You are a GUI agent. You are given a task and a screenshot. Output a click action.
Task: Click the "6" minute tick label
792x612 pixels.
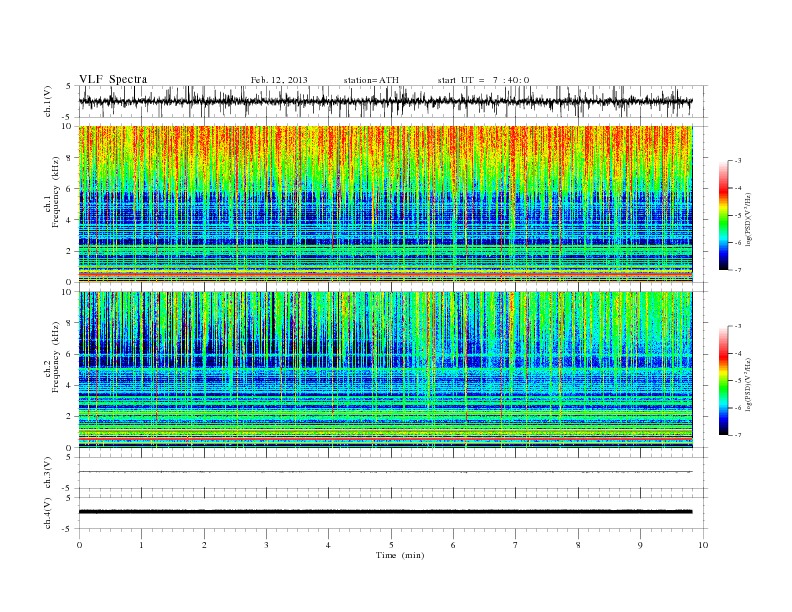tap(453, 545)
